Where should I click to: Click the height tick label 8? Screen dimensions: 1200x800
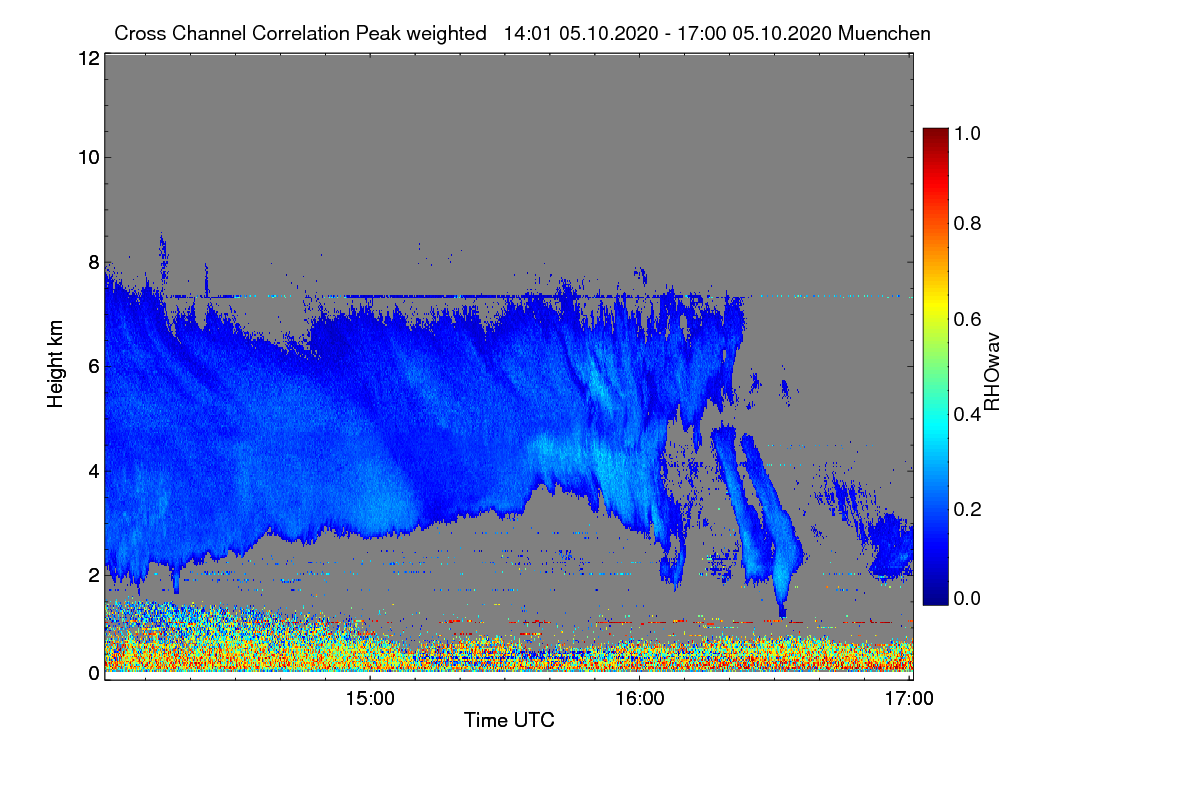click(x=94, y=262)
